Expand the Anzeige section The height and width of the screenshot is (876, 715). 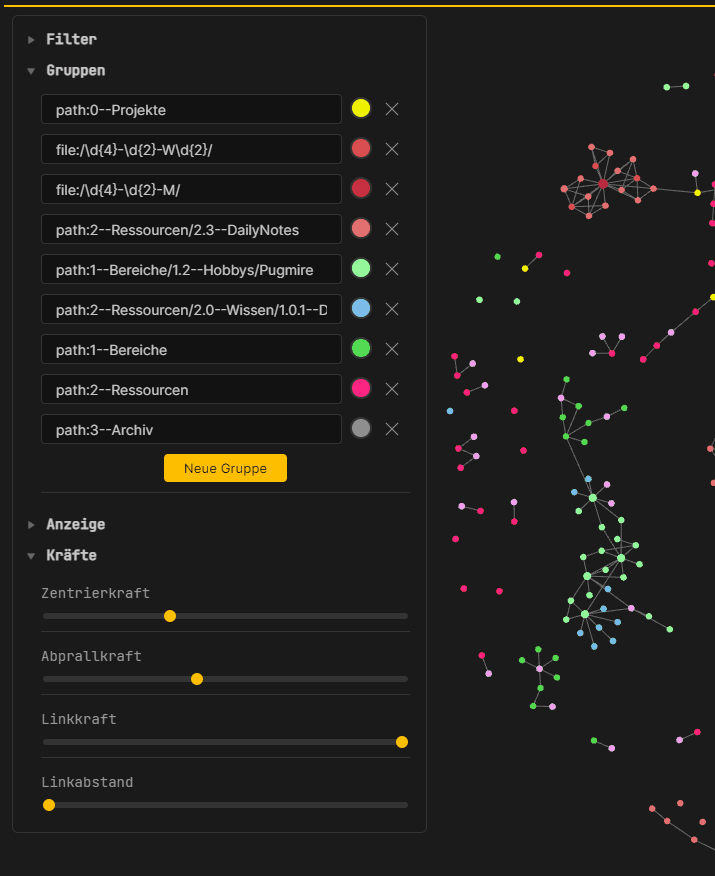coord(31,525)
